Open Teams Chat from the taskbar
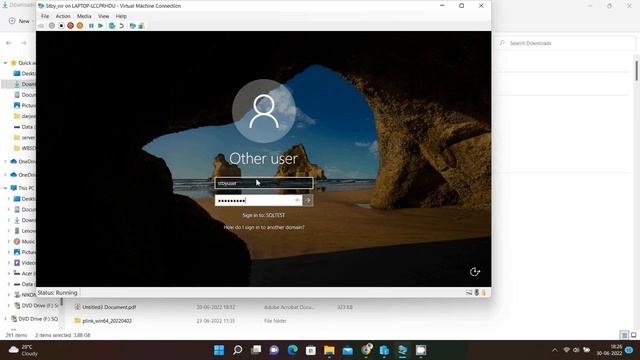This screenshot has width=640, height=360. [274, 350]
